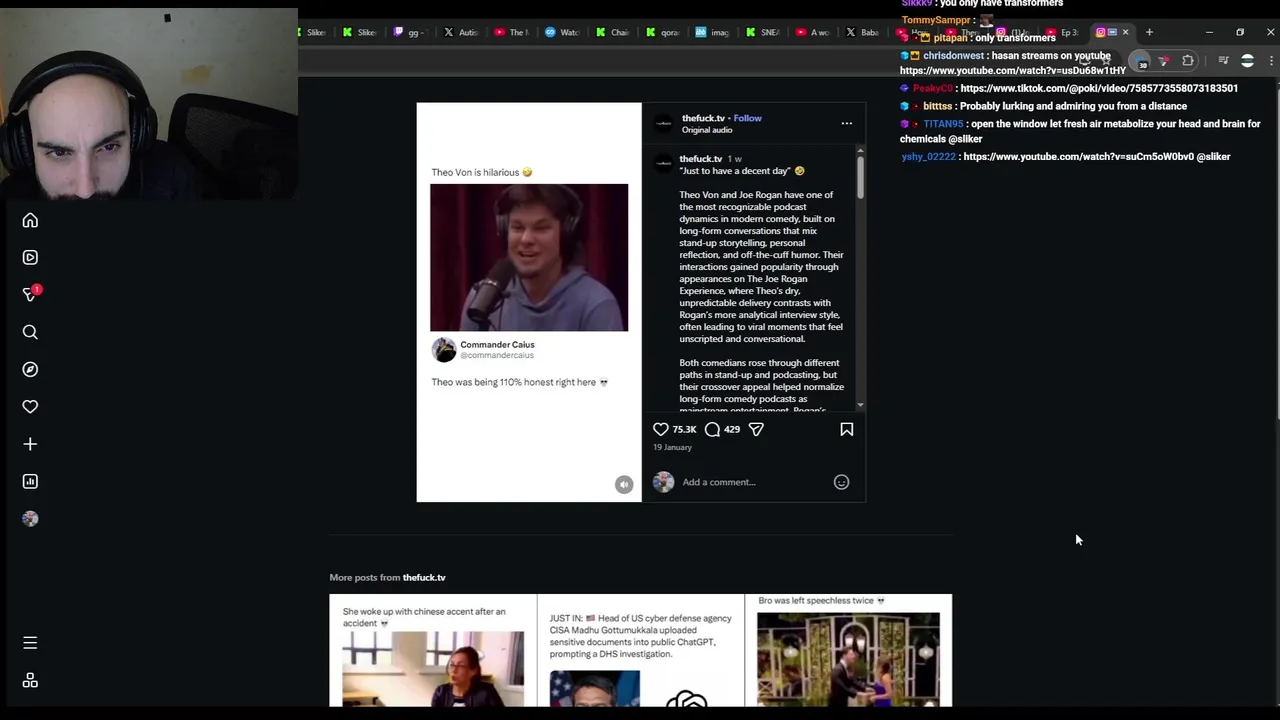Click TITAN95 username in chat
The image size is (1280, 720).
pos(943,124)
